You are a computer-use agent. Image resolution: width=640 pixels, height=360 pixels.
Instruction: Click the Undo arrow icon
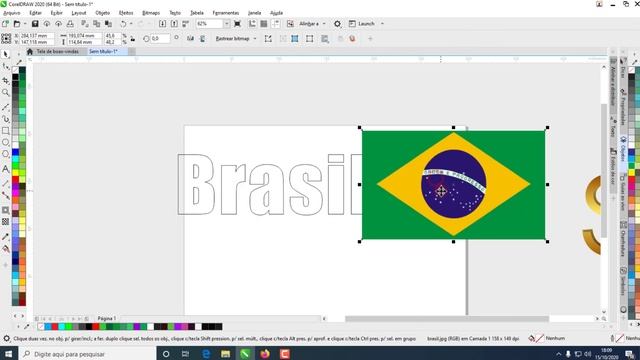[123, 24]
